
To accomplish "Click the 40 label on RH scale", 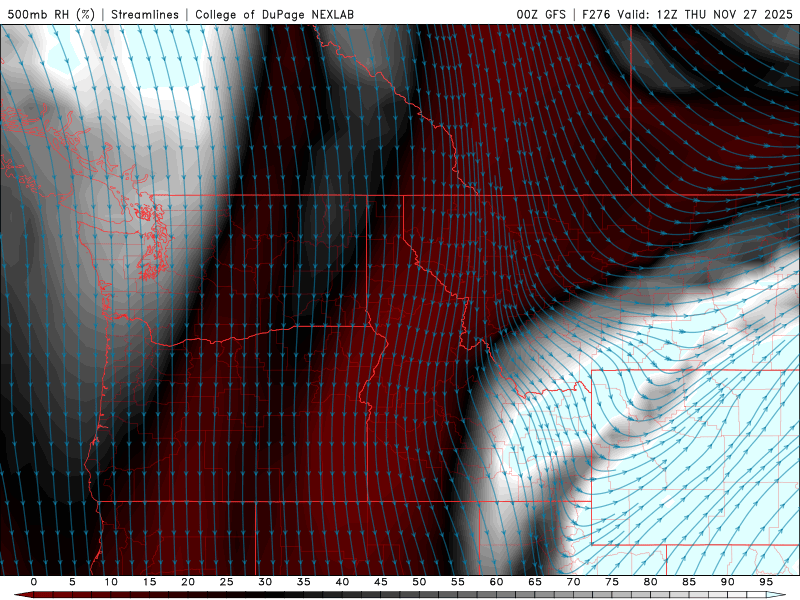I will (x=342, y=582).
